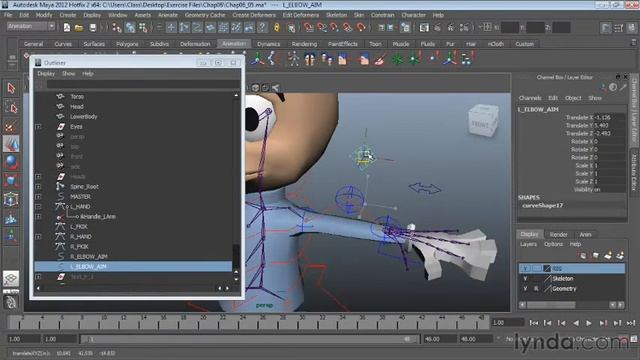Select the Scale tool in the toolbox
This screenshot has width=640, height=360.
pos(11,180)
